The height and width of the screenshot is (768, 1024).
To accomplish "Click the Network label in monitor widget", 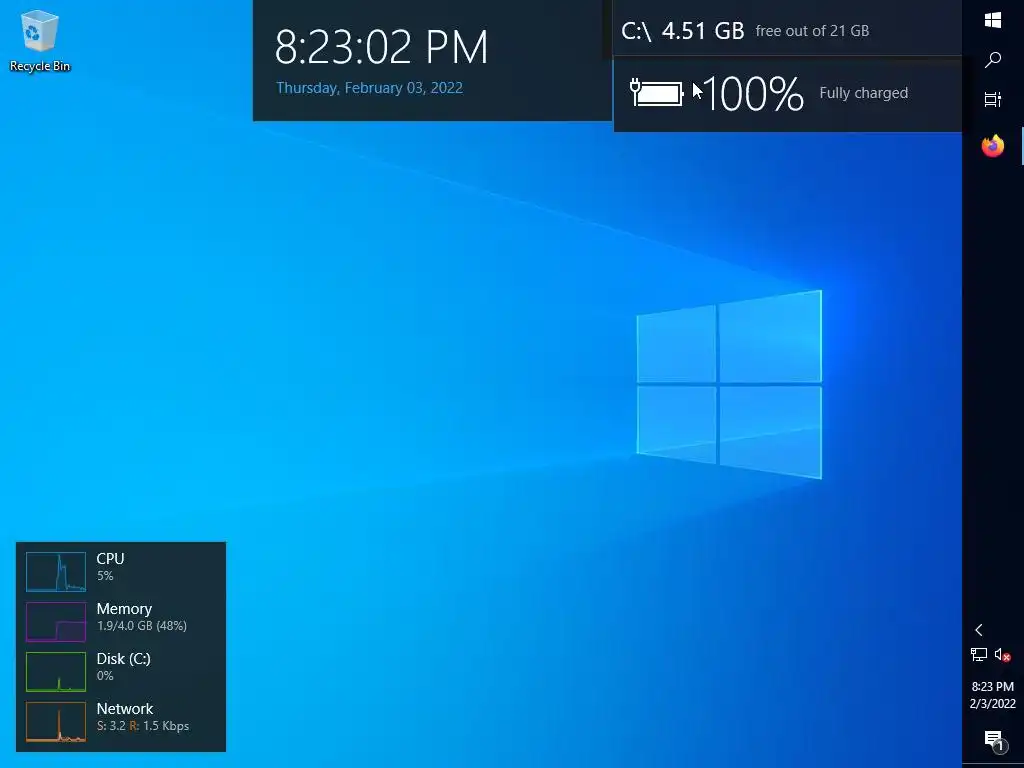I will point(125,709).
